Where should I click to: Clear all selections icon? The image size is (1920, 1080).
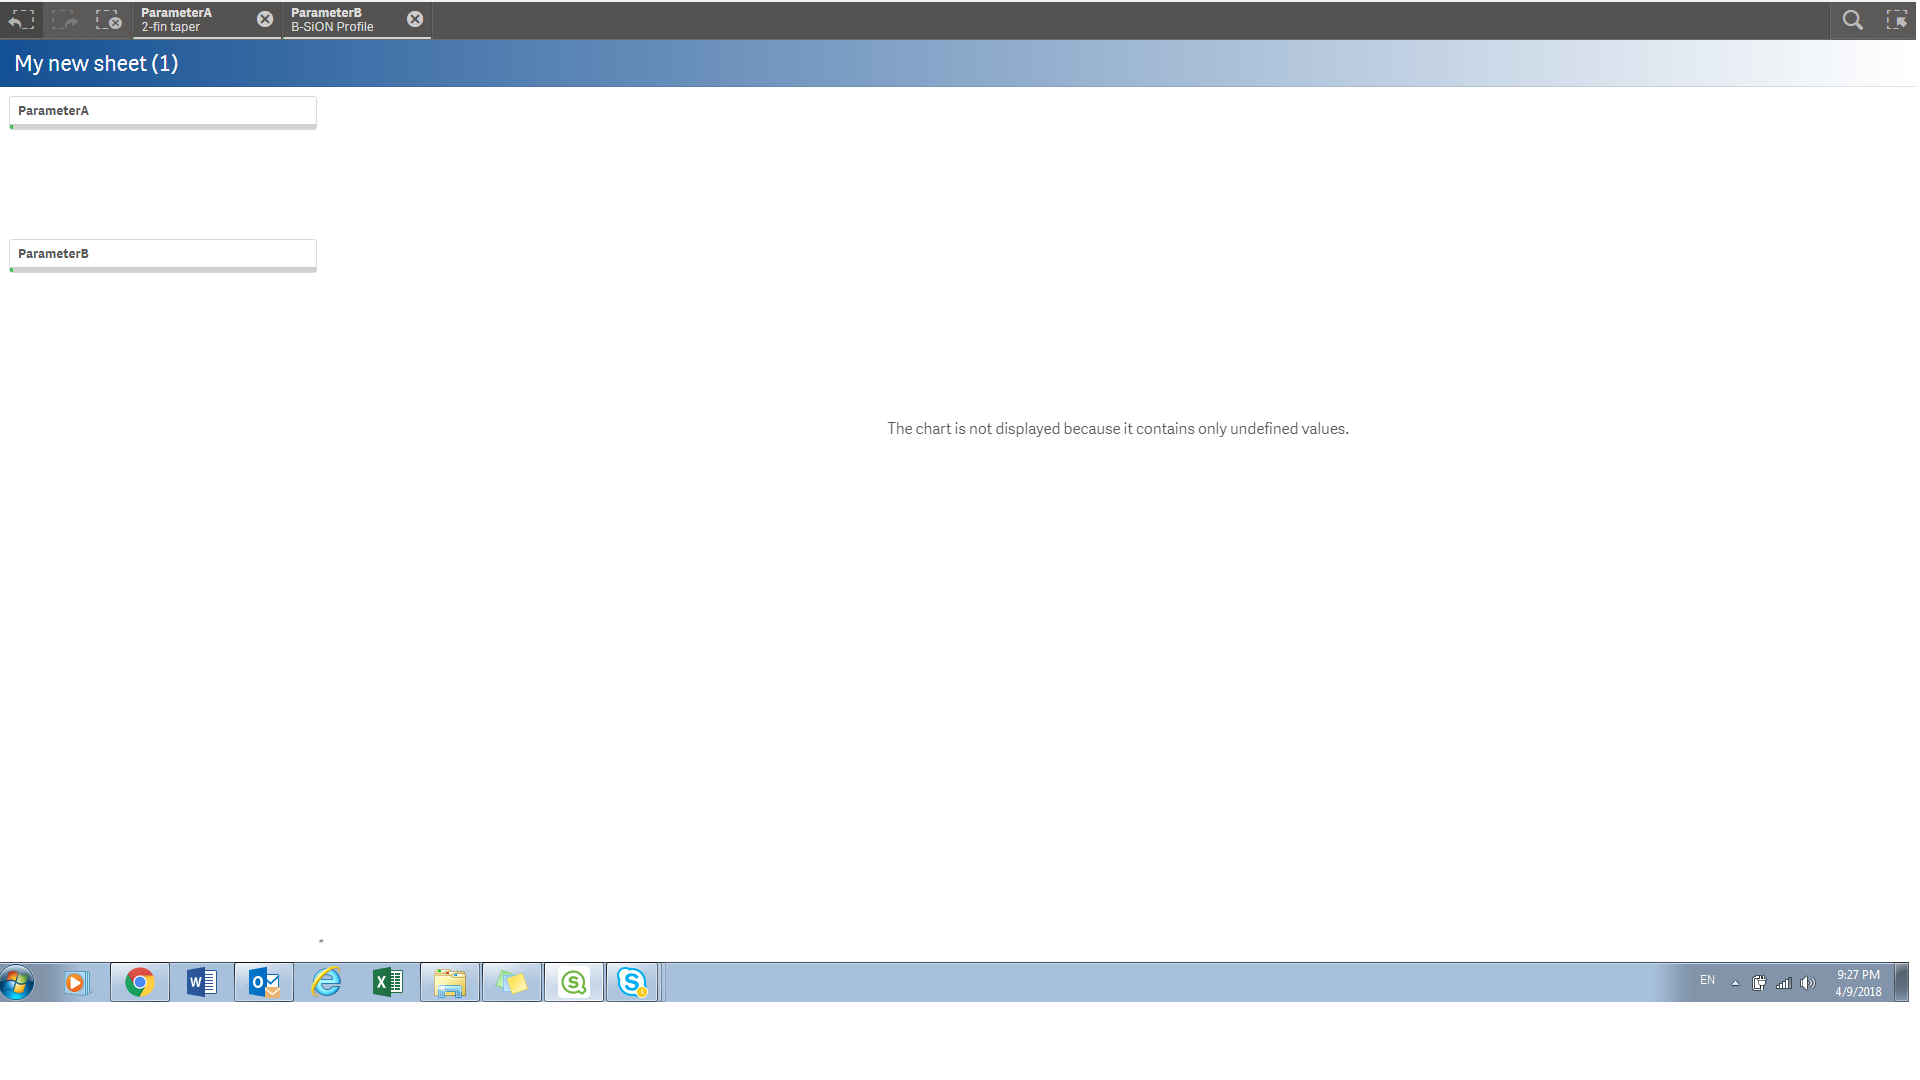(108, 19)
